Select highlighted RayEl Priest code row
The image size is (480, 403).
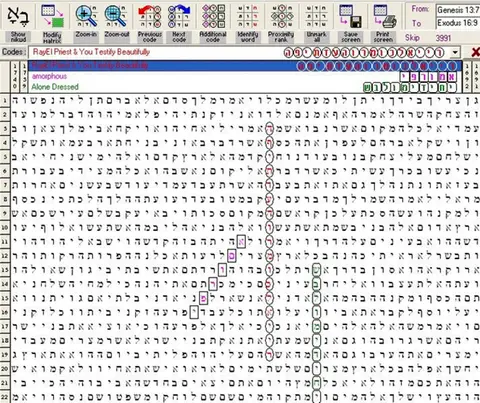(245, 65)
